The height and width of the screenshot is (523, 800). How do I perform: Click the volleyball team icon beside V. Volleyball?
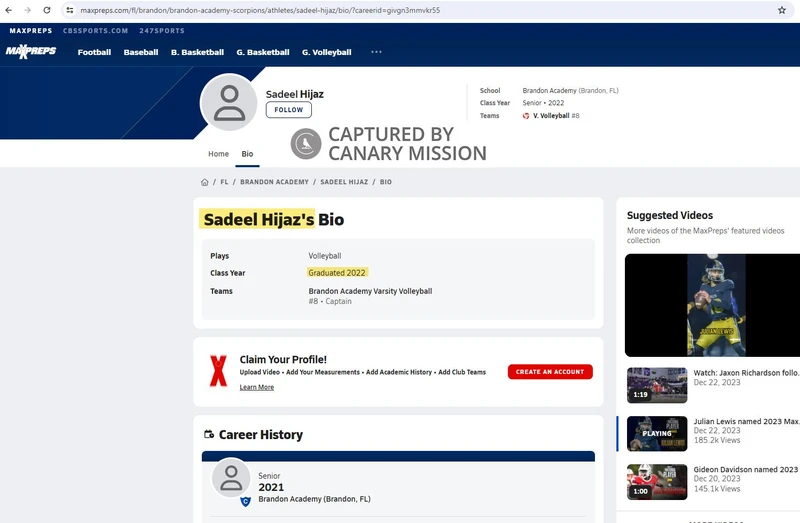(x=526, y=116)
